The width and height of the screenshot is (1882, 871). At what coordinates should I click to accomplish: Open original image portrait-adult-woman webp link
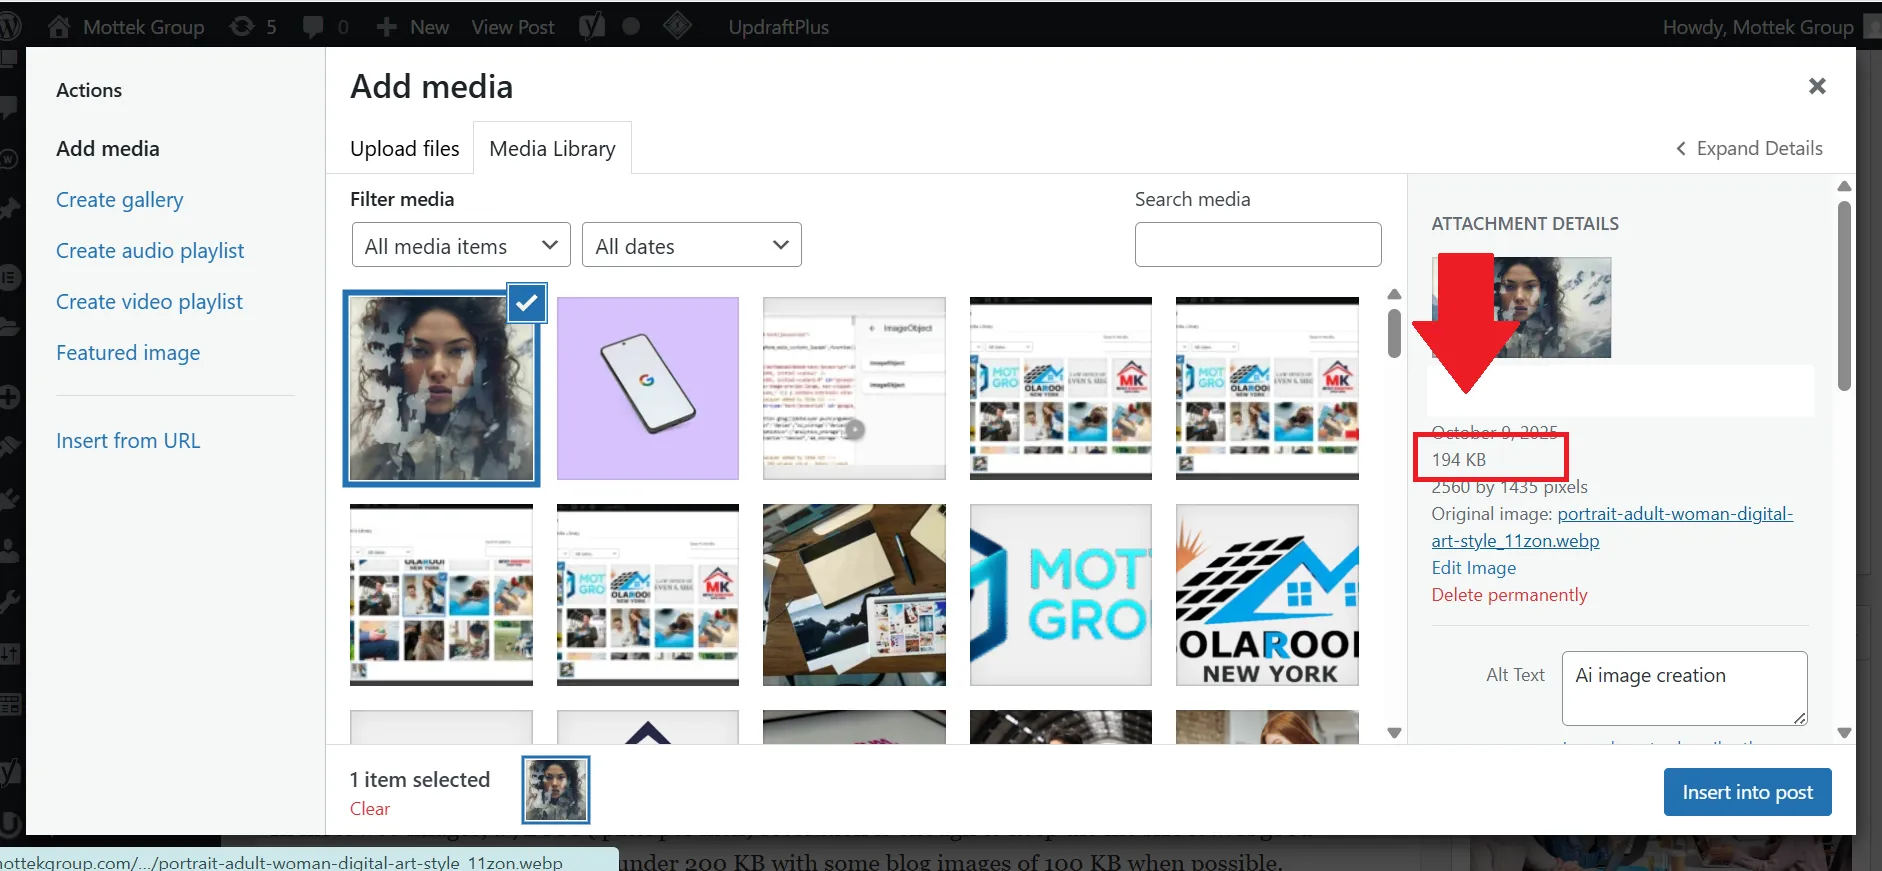point(1612,527)
